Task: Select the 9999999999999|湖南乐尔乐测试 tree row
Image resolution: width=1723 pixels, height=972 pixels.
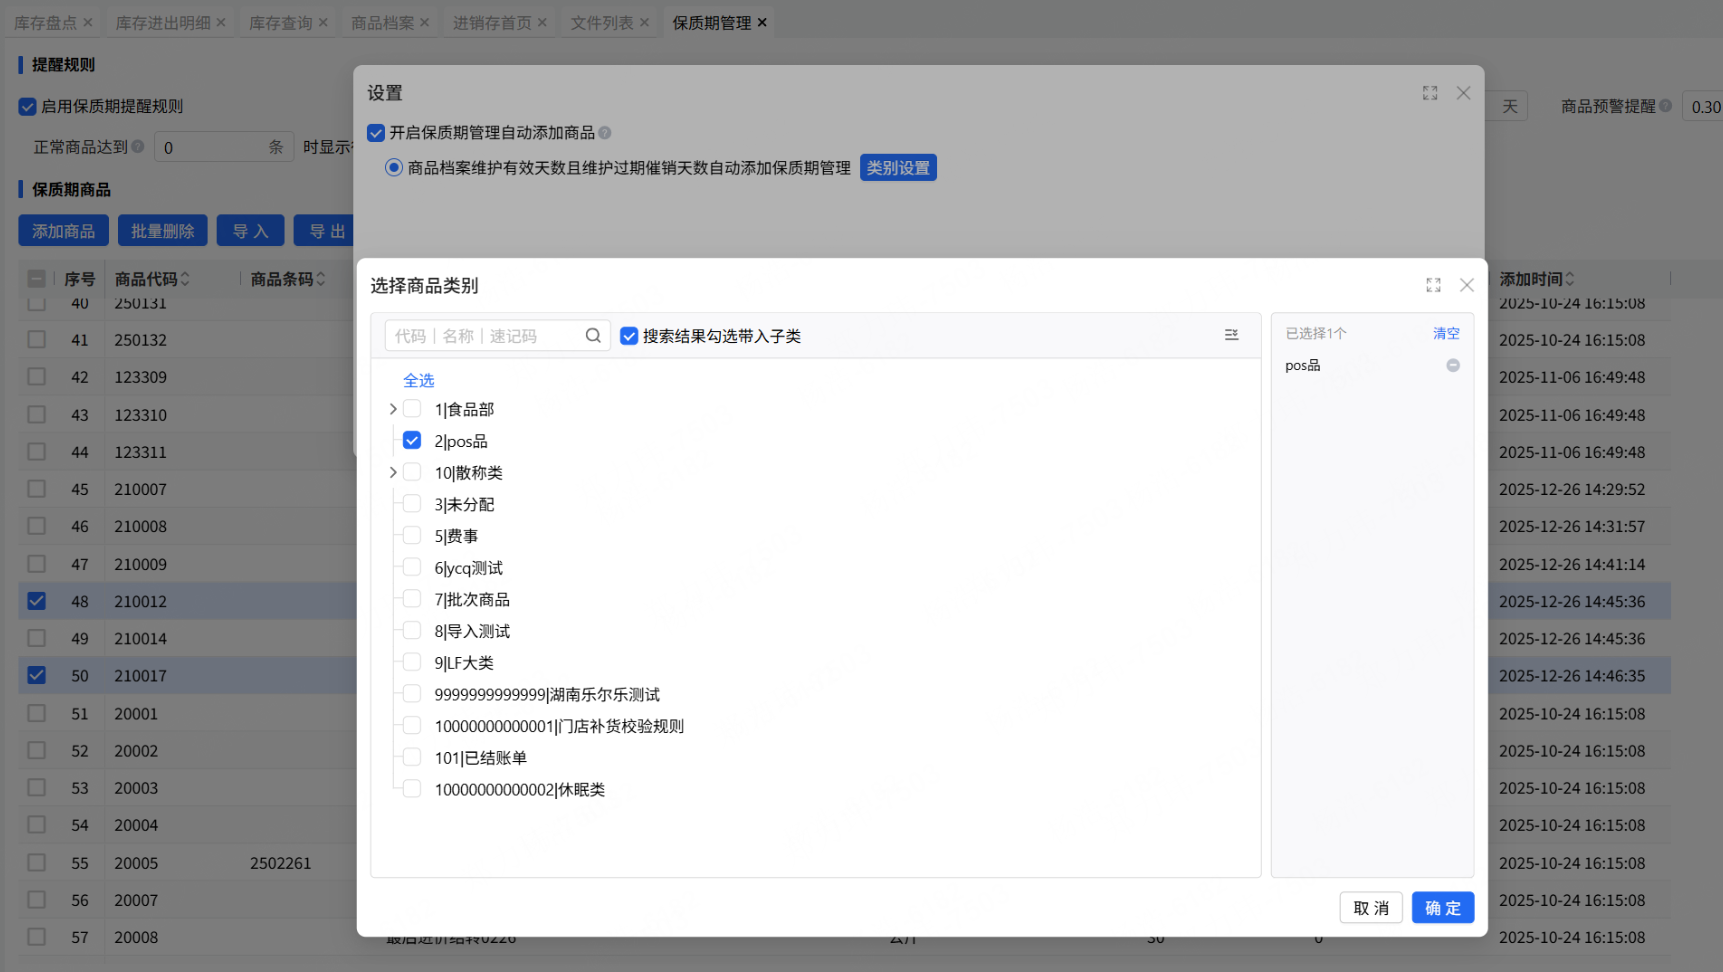Action: tap(547, 694)
